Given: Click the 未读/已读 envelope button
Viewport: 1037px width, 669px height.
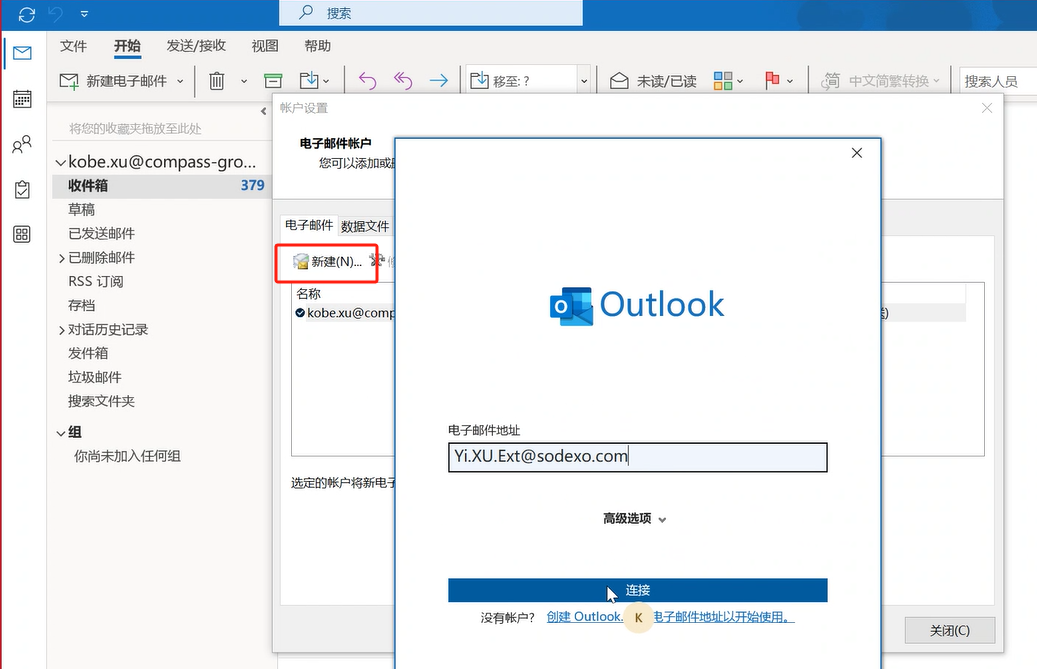Looking at the screenshot, I should tap(653, 81).
